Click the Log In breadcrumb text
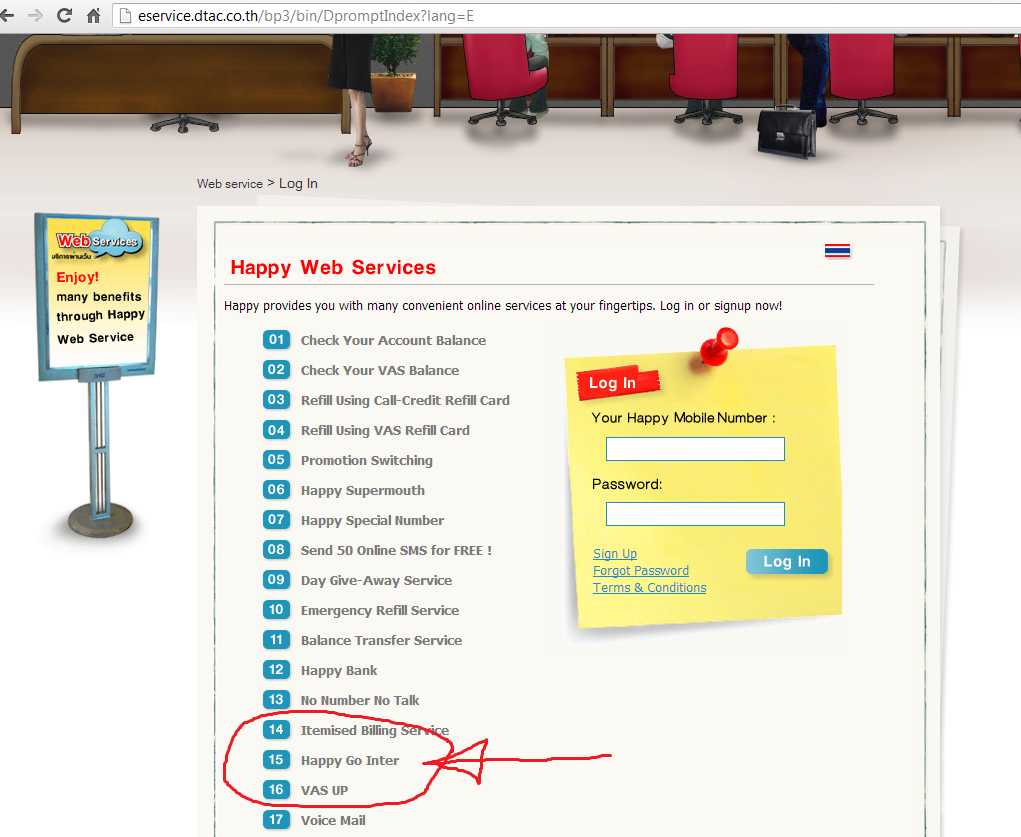Viewport: 1021px width, 837px height. 298,184
